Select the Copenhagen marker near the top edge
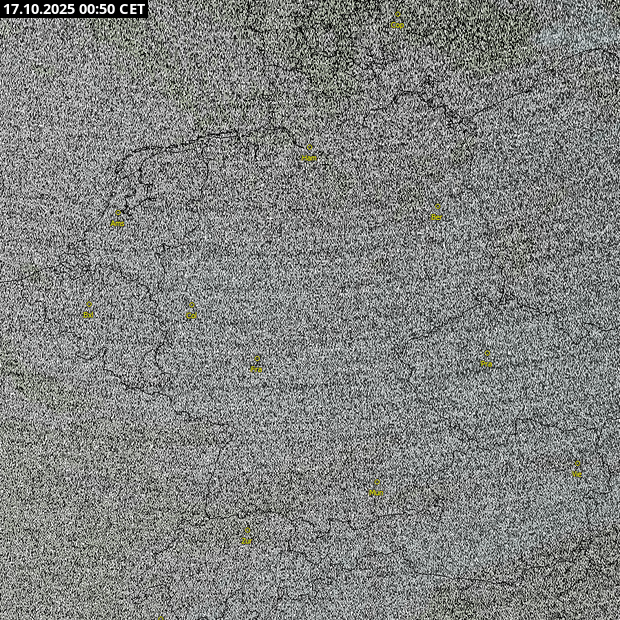Image resolution: width=620 pixels, height=620 pixels. (397, 15)
